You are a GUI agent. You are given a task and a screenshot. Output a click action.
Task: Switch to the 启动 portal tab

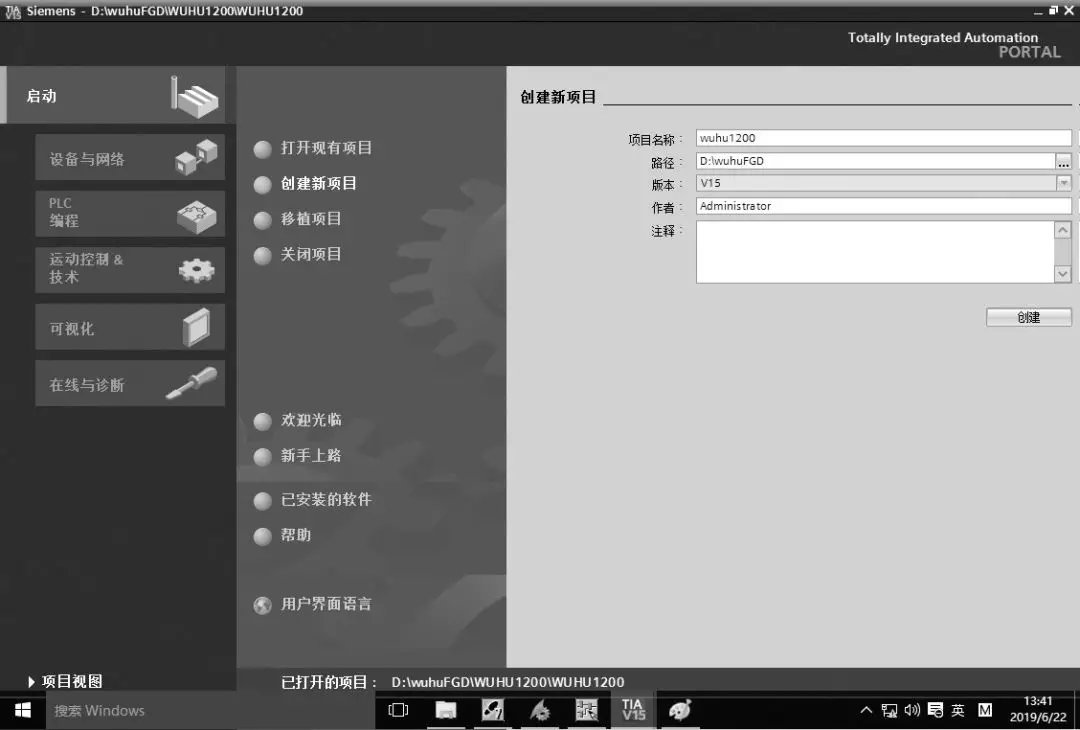(x=112, y=96)
